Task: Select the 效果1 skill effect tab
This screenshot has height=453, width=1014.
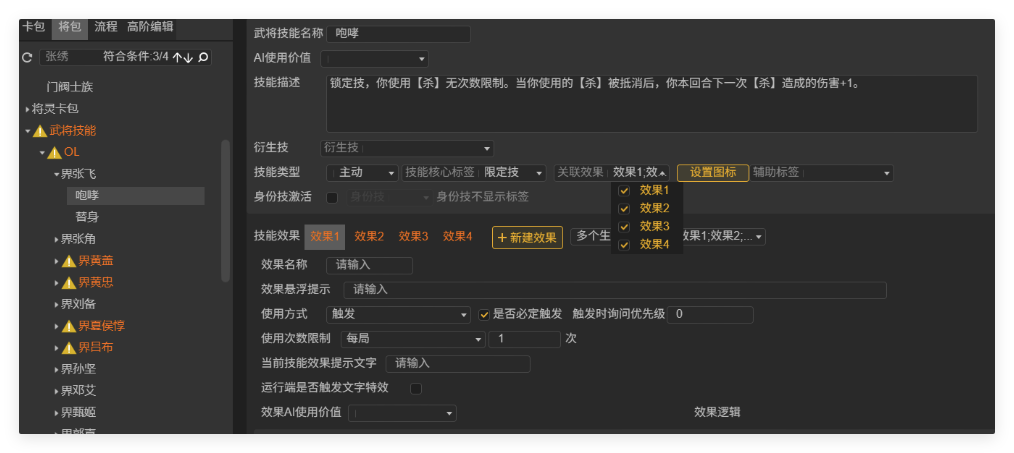Action: [325, 237]
